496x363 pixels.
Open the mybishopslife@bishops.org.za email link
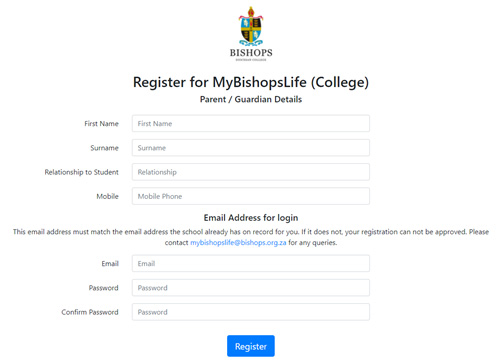pyautogui.click(x=238, y=243)
